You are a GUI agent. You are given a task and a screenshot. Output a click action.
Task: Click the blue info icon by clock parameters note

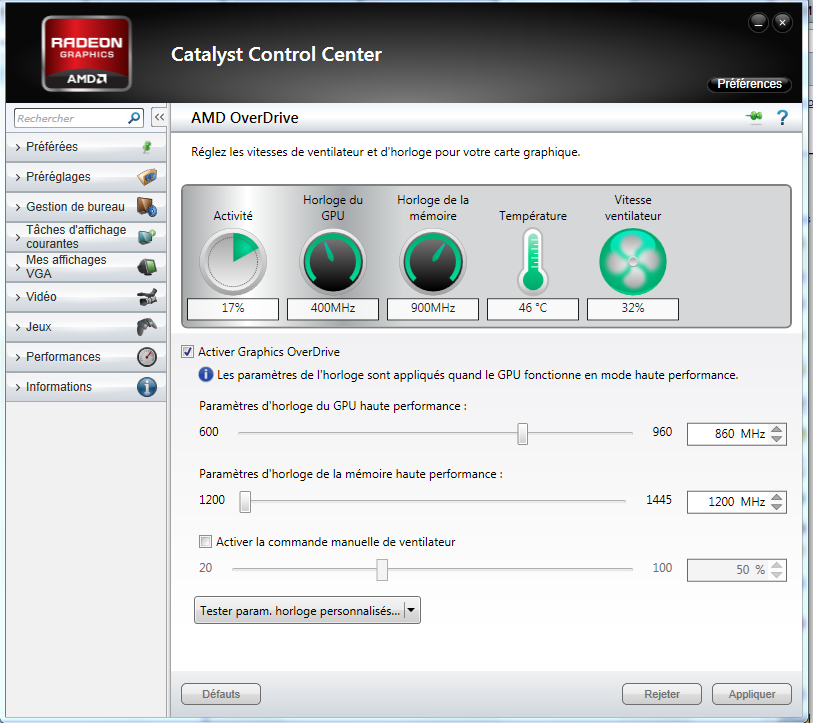pyautogui.click(x=206, y=374)
